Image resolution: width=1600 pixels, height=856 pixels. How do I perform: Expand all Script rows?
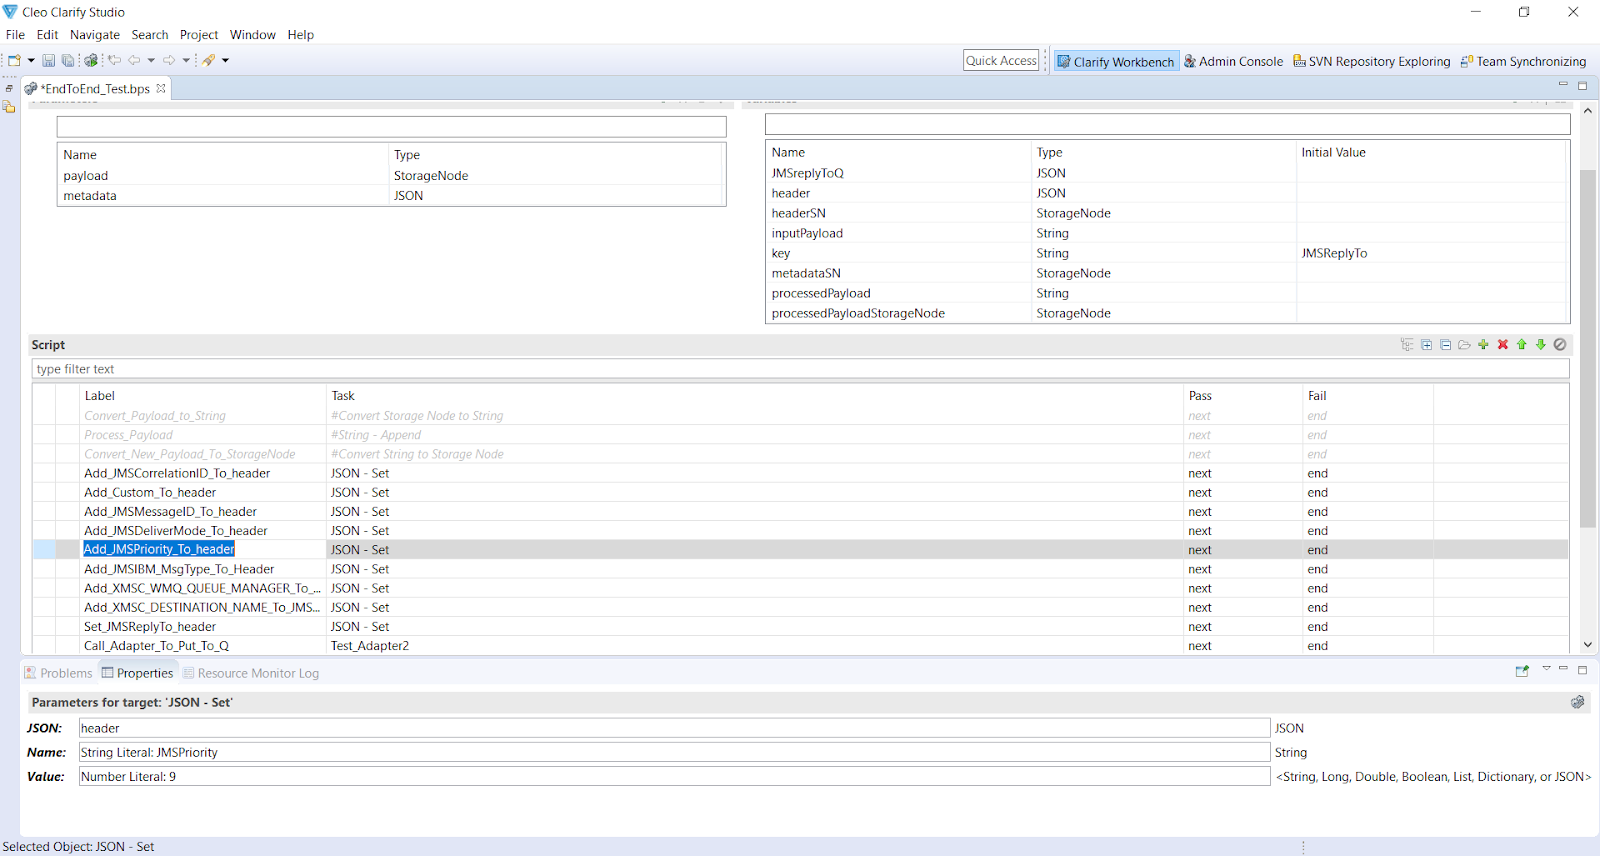[x=1426, y=345]
